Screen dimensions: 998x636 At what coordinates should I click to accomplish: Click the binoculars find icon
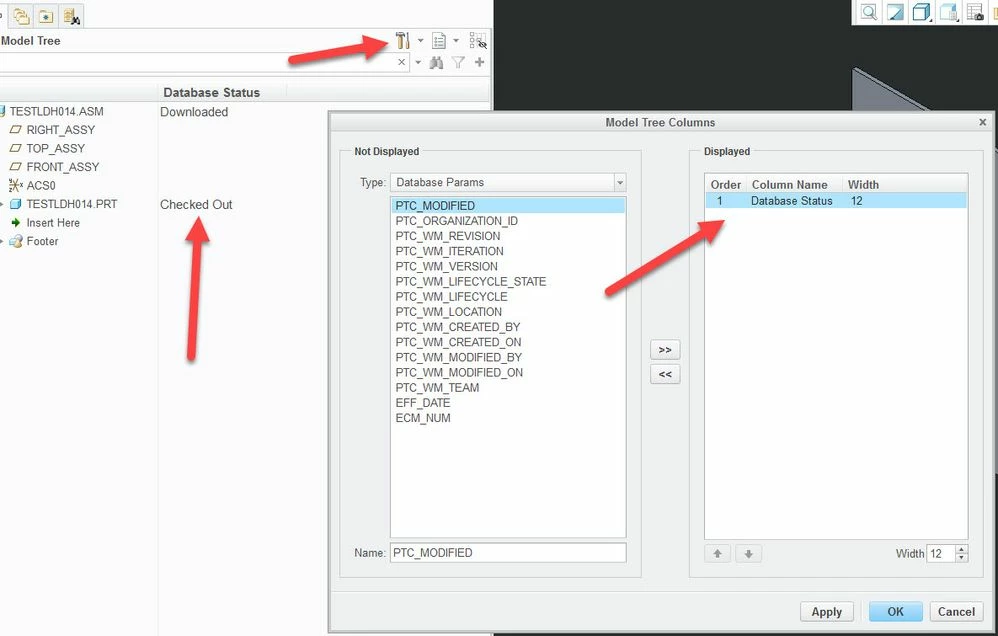(x=437, y=62)
